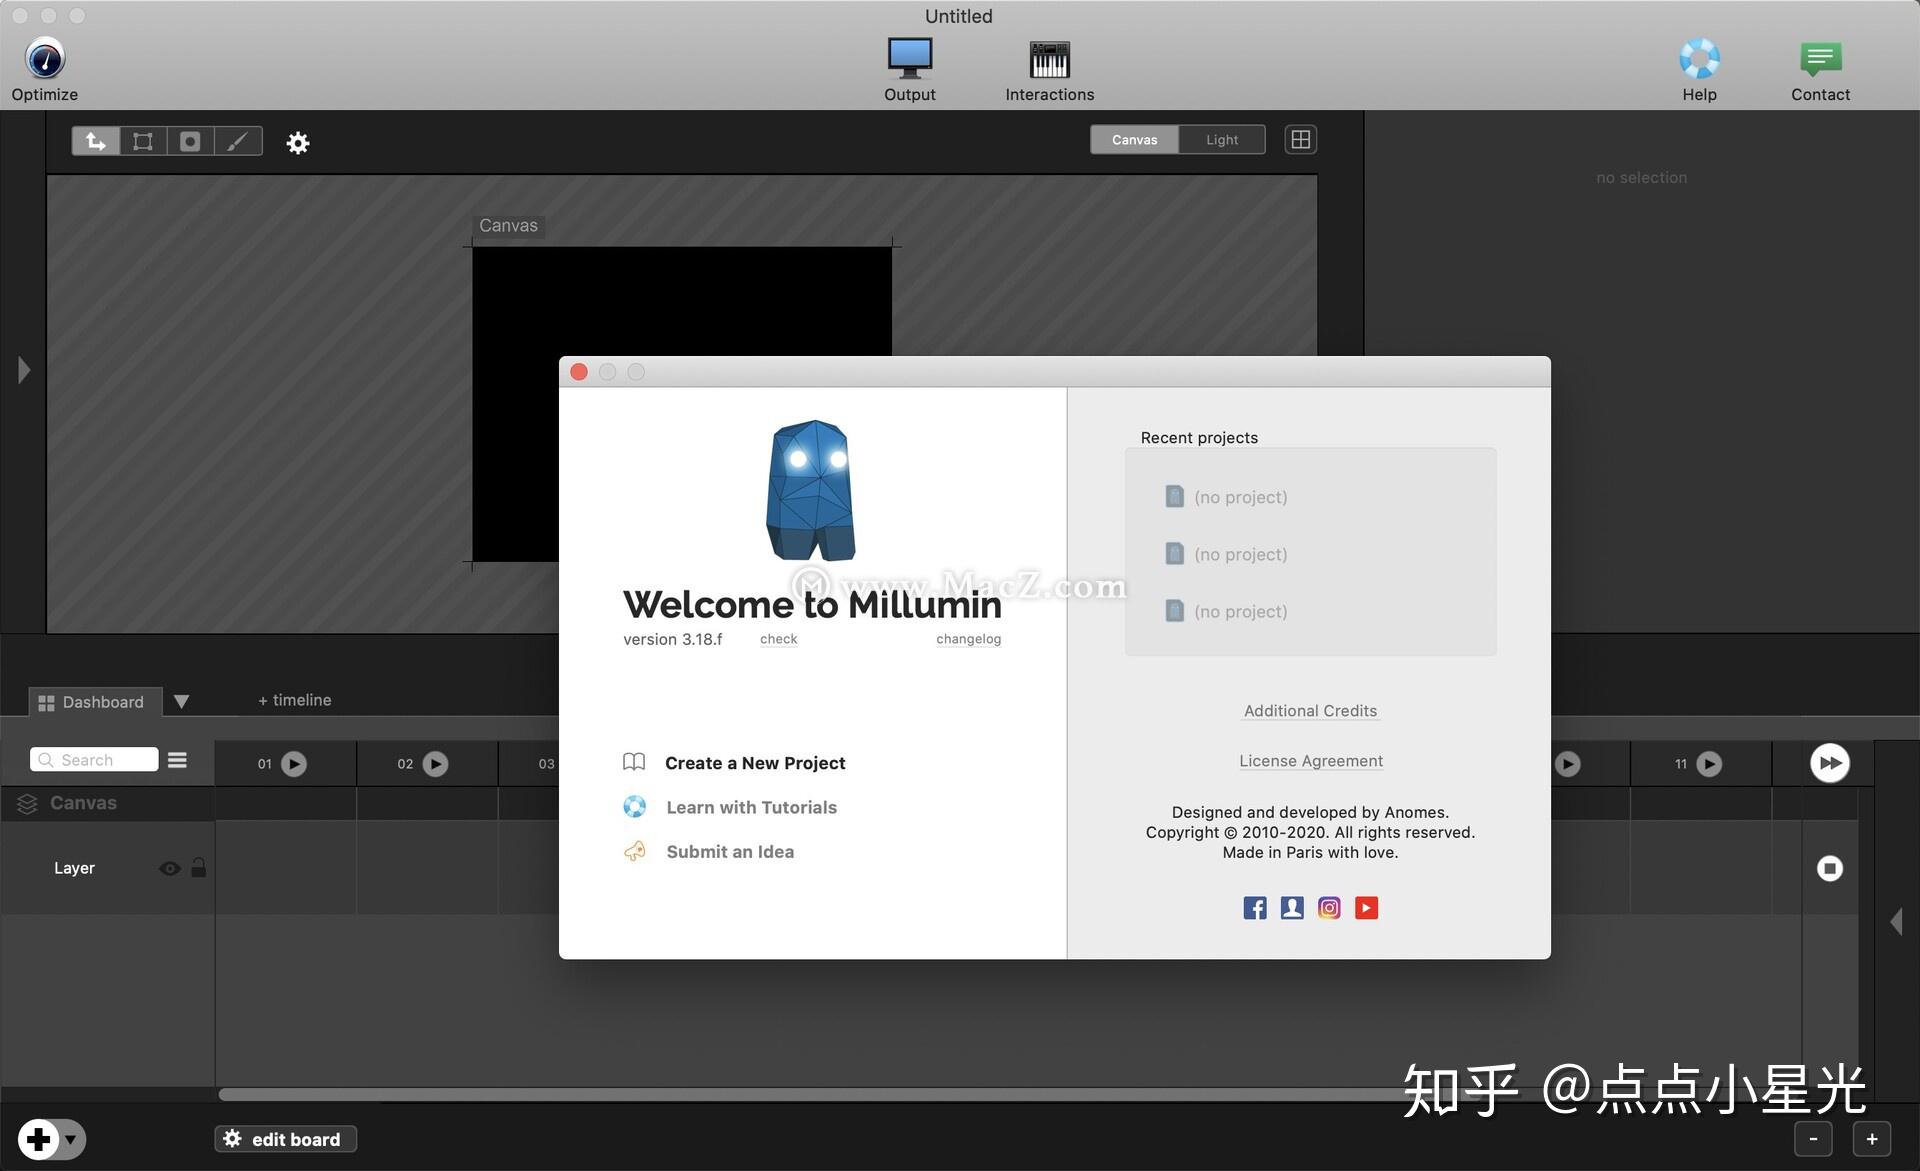Click Create a New Project
The image size is (1920, 1171).
point(755,763)
